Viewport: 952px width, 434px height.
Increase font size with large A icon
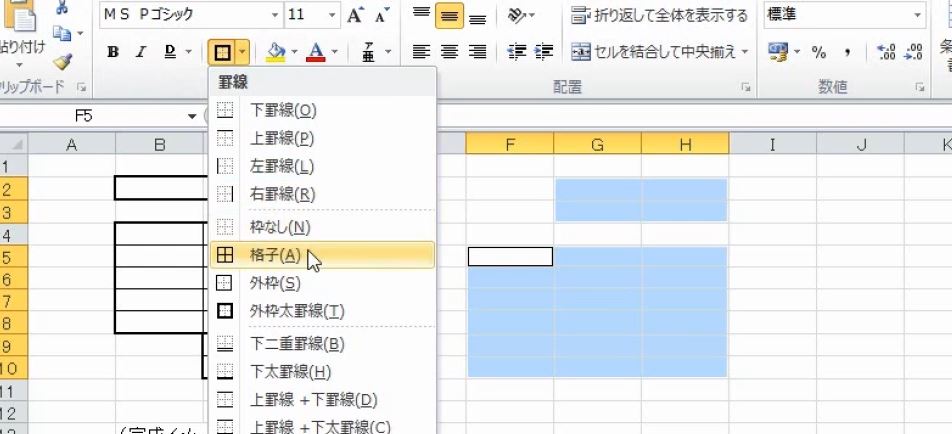tap(355, 16)
